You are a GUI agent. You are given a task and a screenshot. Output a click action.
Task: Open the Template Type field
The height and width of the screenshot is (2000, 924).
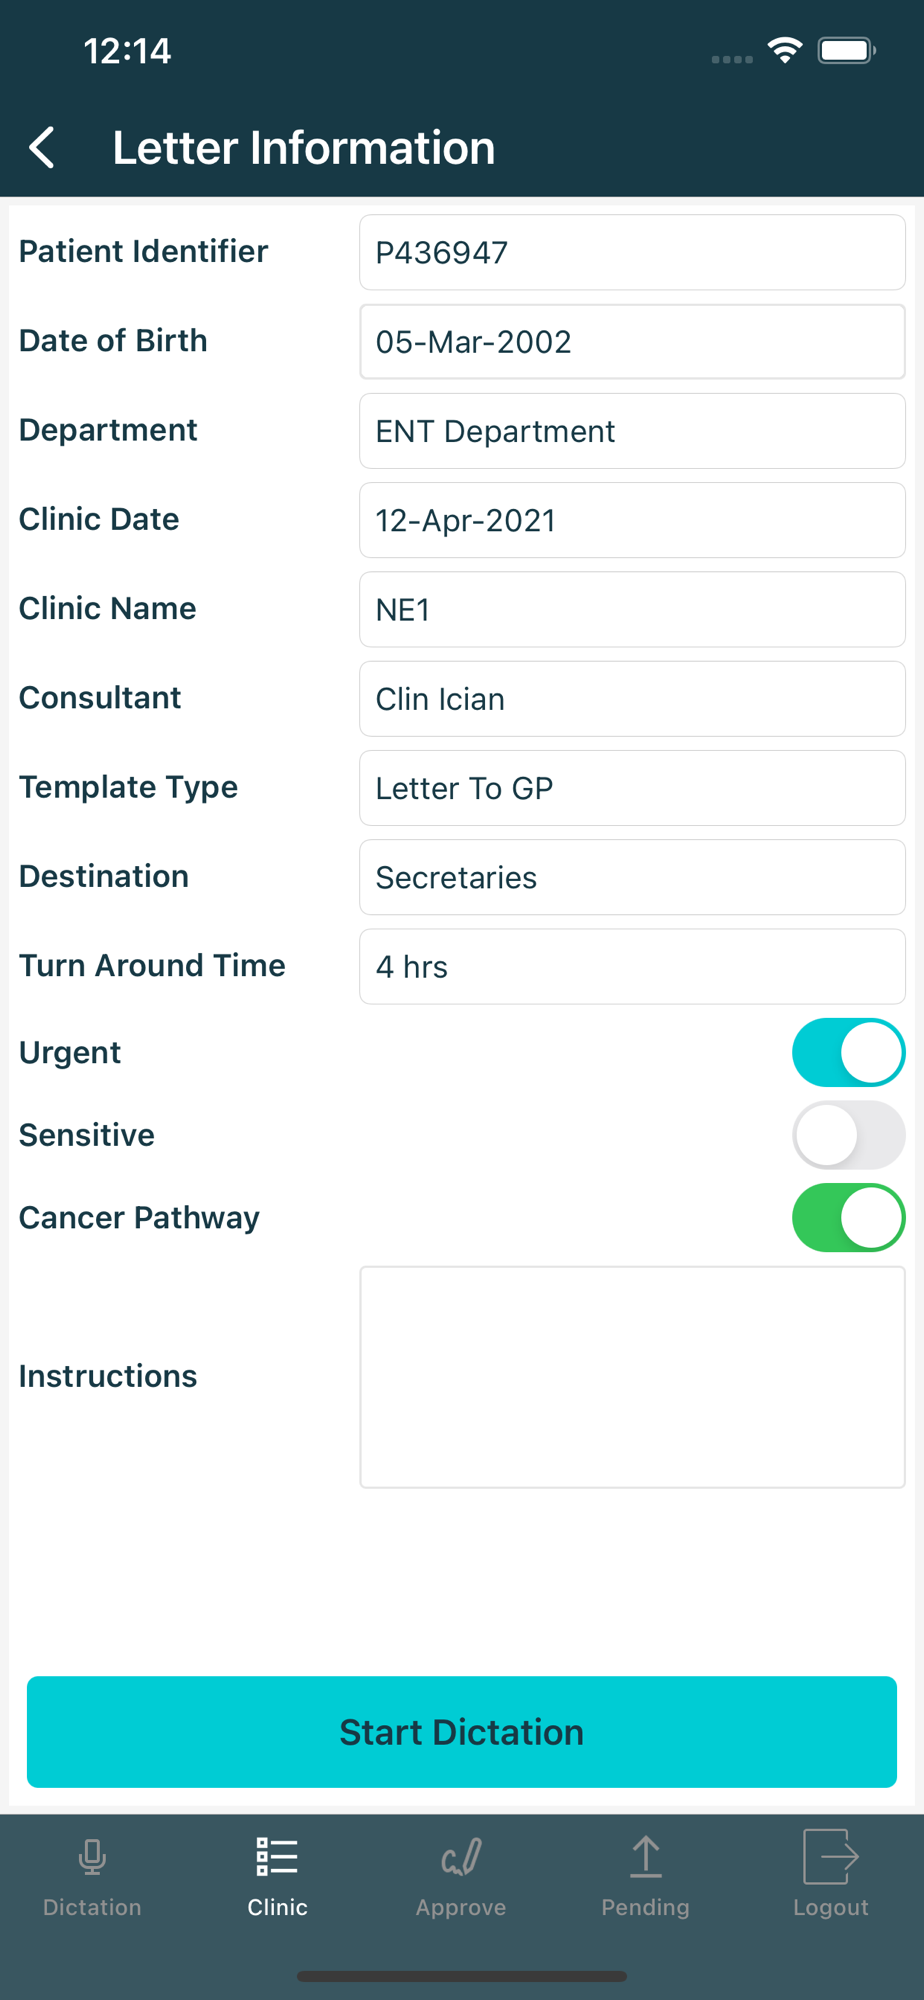(632, 788)
